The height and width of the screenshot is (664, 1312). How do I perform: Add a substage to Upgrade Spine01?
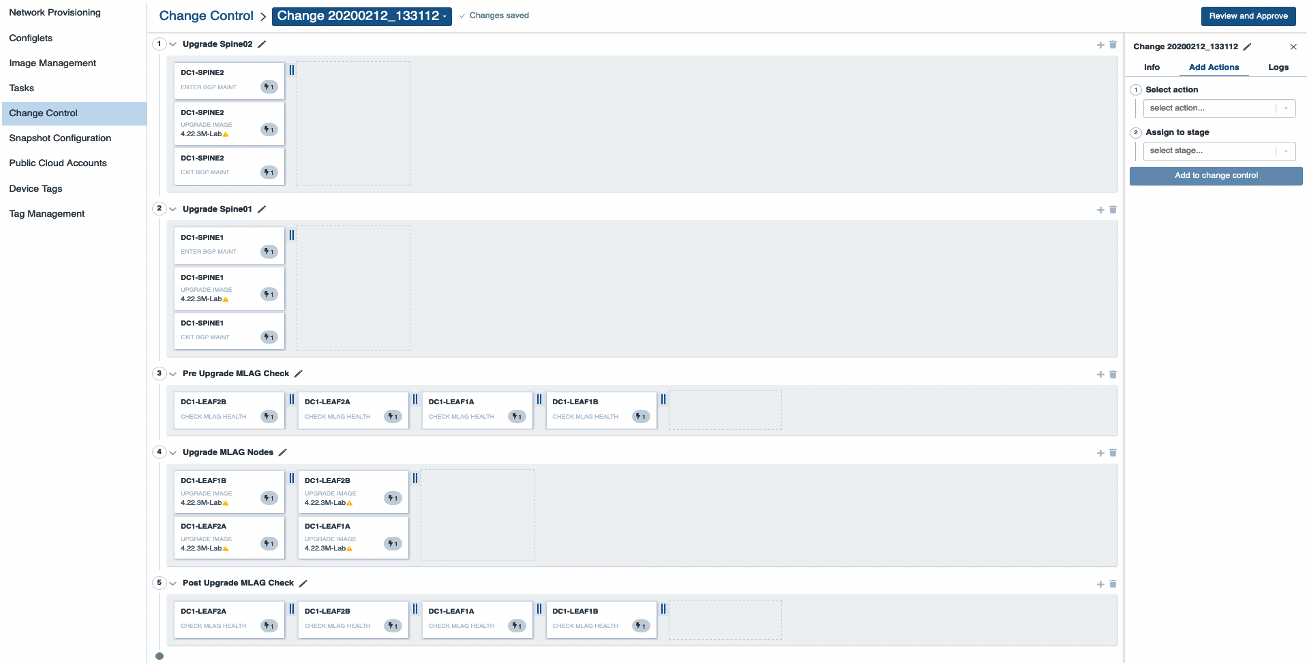click(1100, 209)
